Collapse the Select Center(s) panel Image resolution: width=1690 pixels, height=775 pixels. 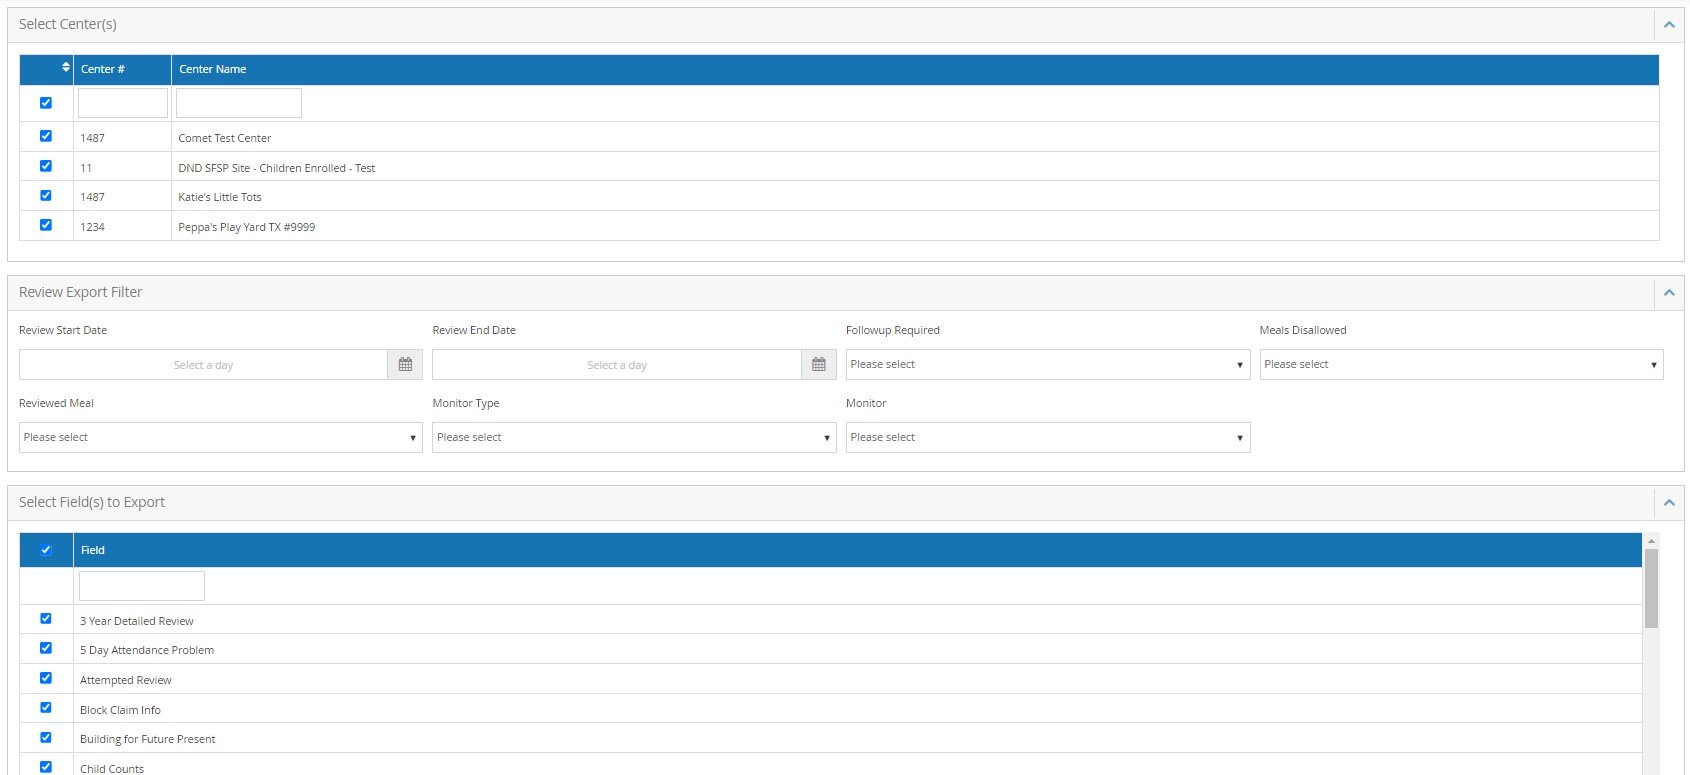click(x=1668, y=25)
